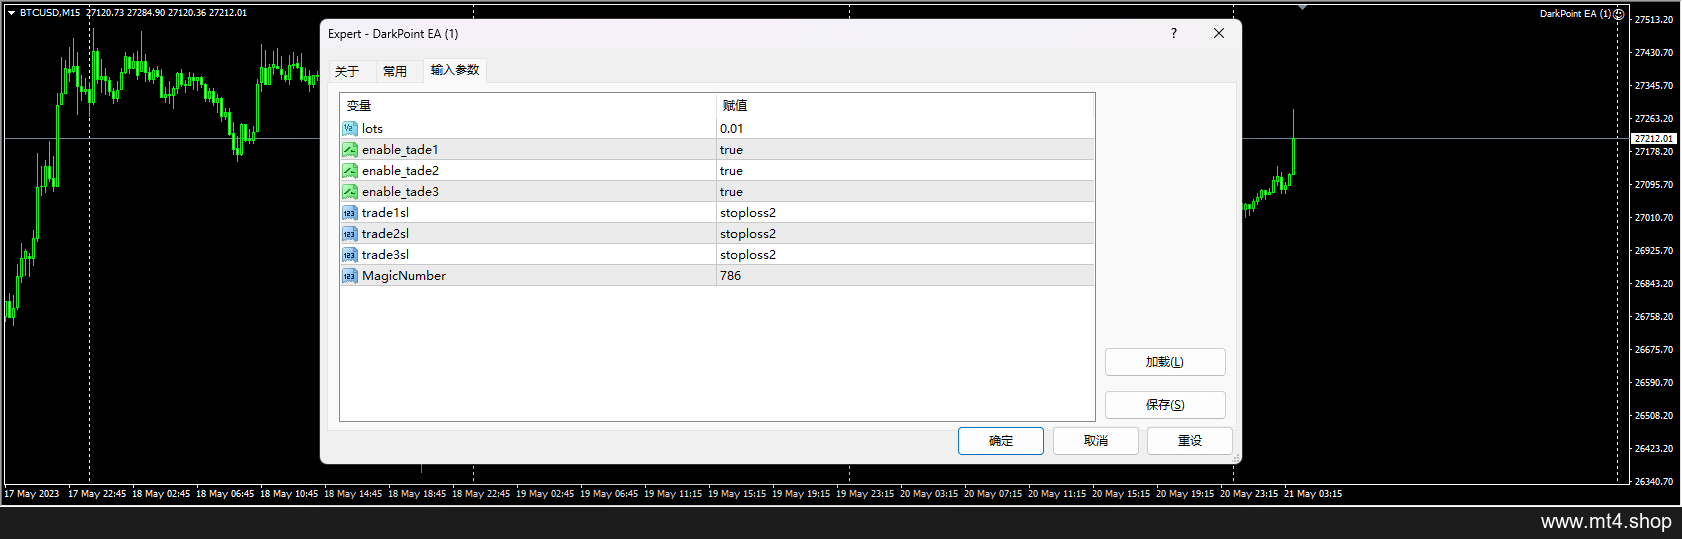1682x539 pixels.
Task: Click the enable_tade2 boolean icon
Action: click(349, 171)
